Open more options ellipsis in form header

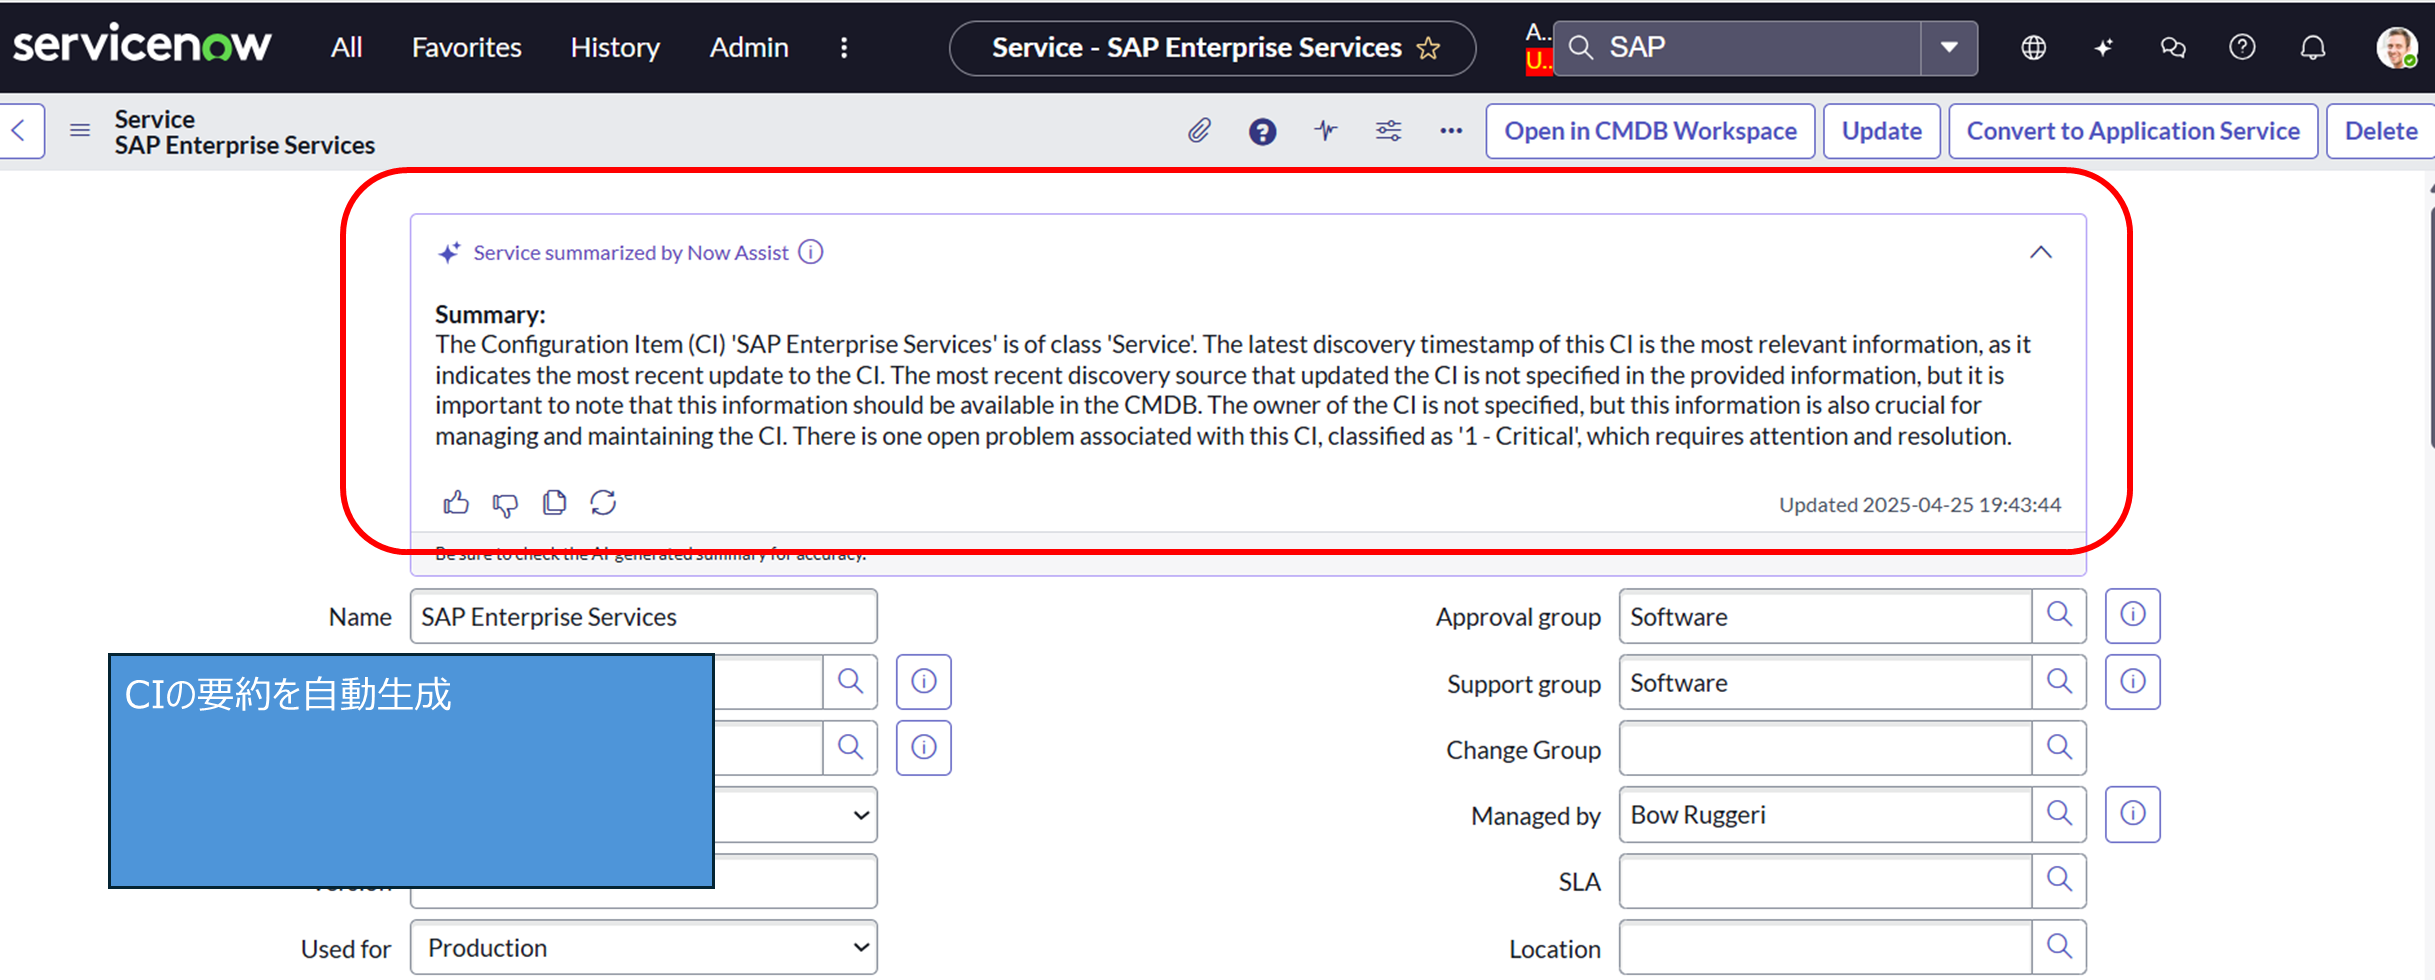pyautogui.click(x=1451, y=131)
